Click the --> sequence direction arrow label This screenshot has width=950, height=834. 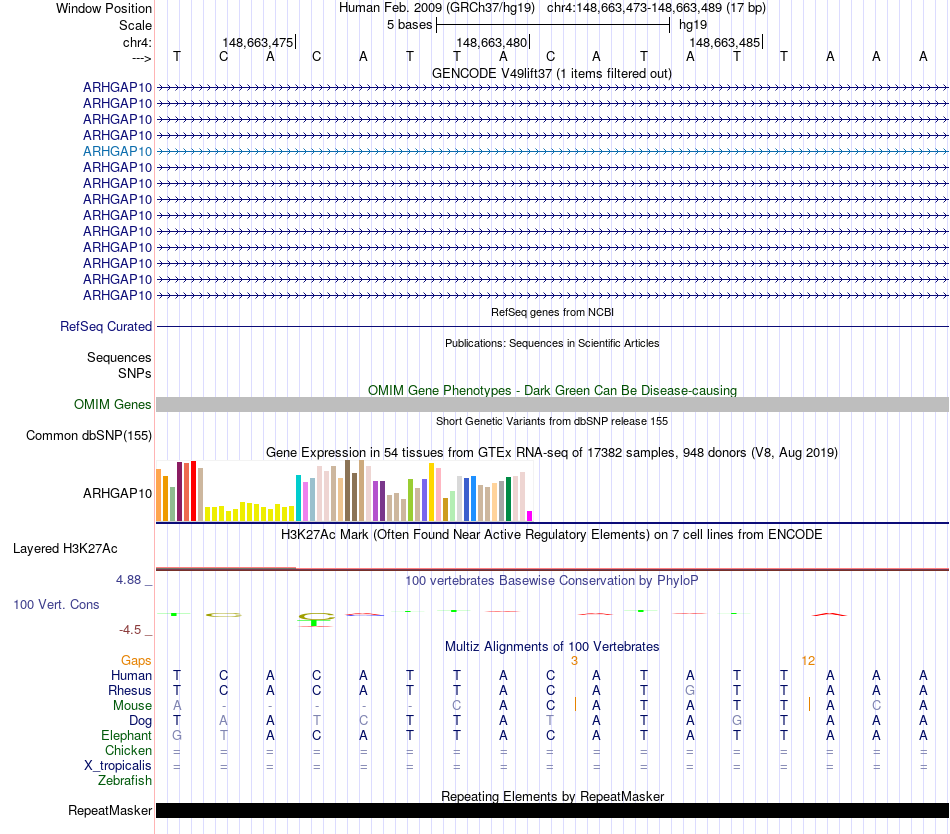tap(142, 58)
